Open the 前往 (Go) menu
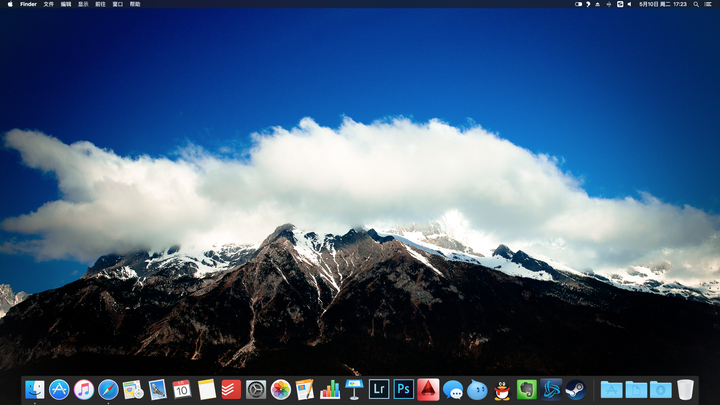The width and height of the screenshot is (720, 405). [101, 4]
